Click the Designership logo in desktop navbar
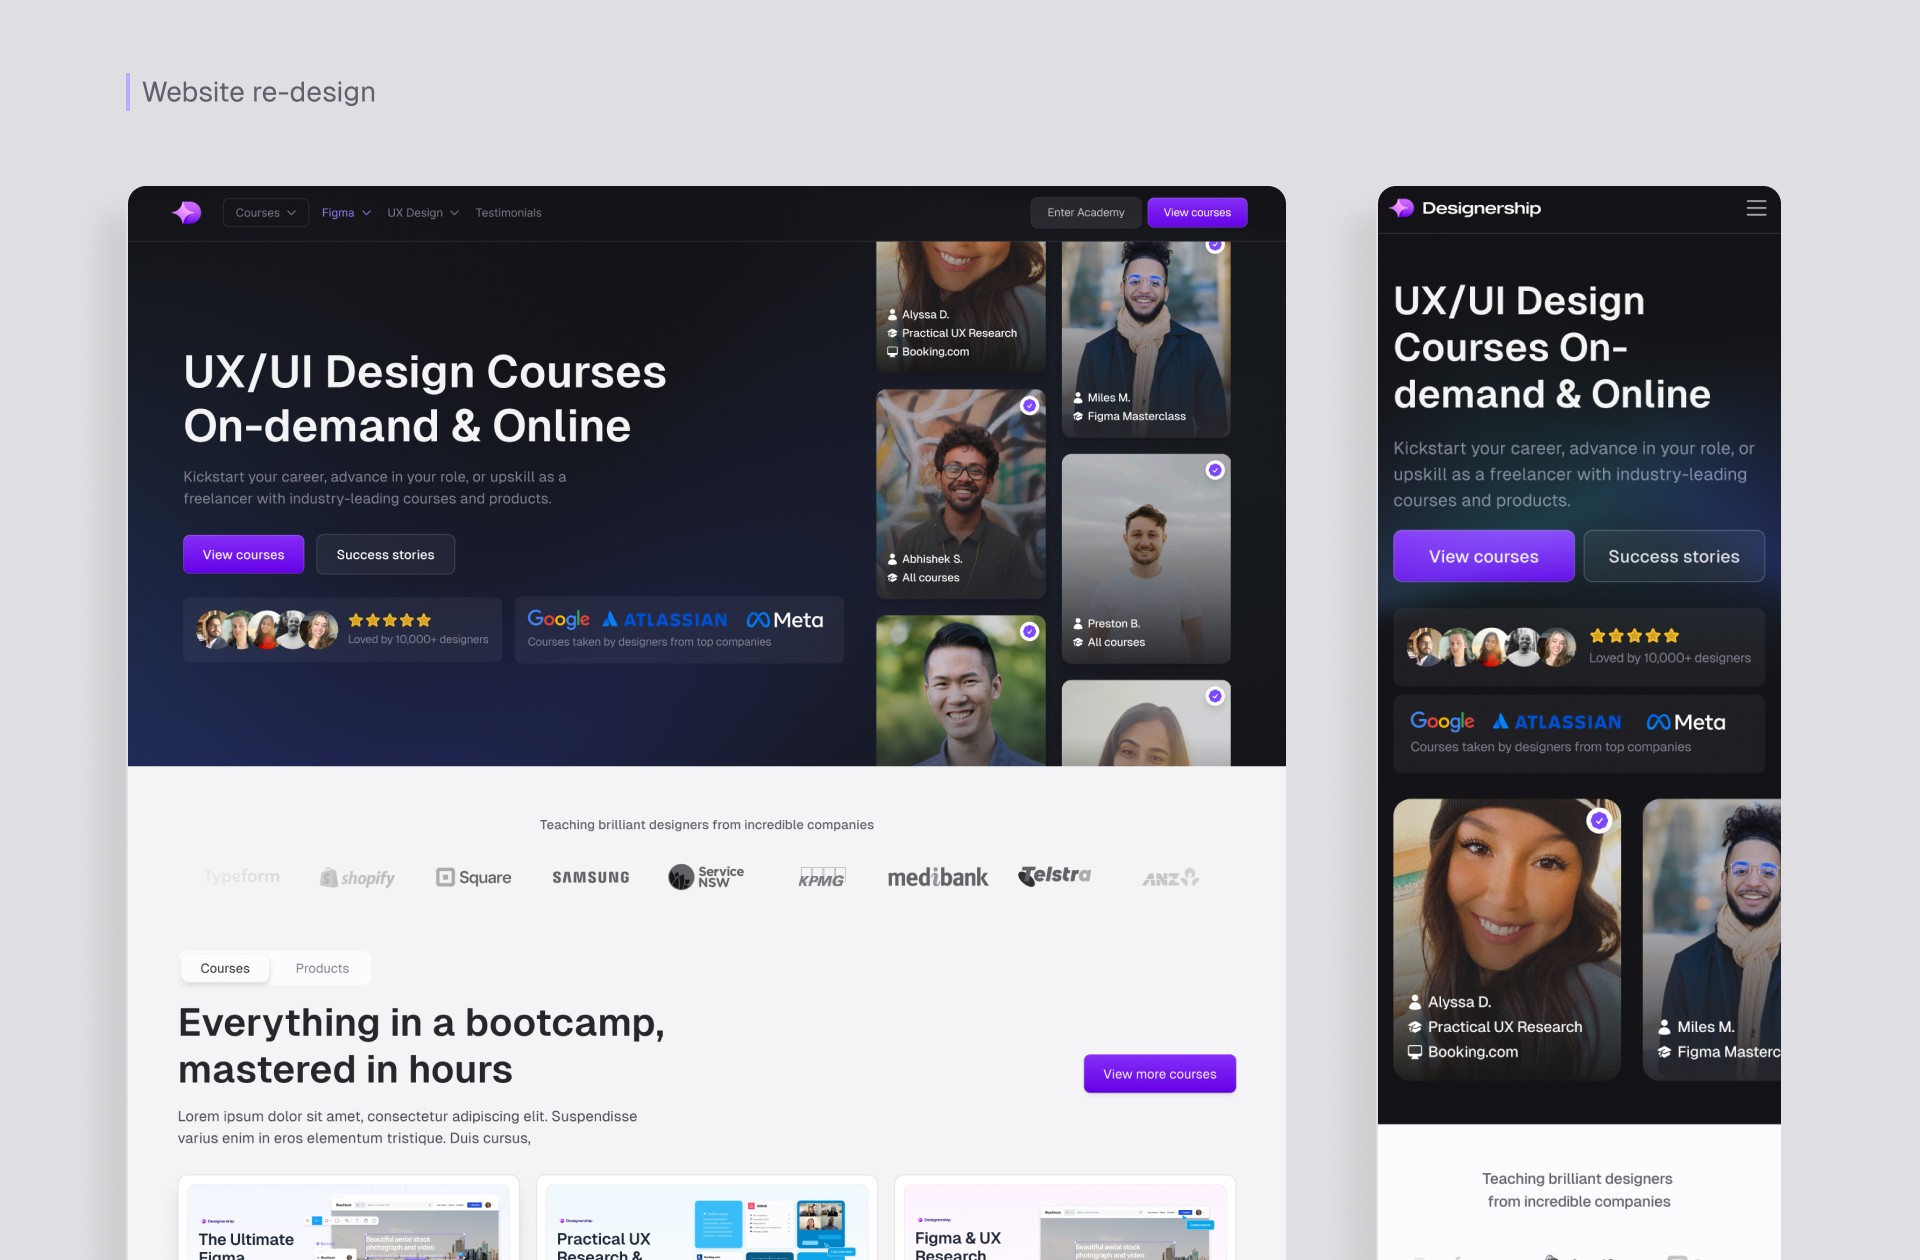Viewport: 1920px width, 1260px height. (x=186, y=212)
